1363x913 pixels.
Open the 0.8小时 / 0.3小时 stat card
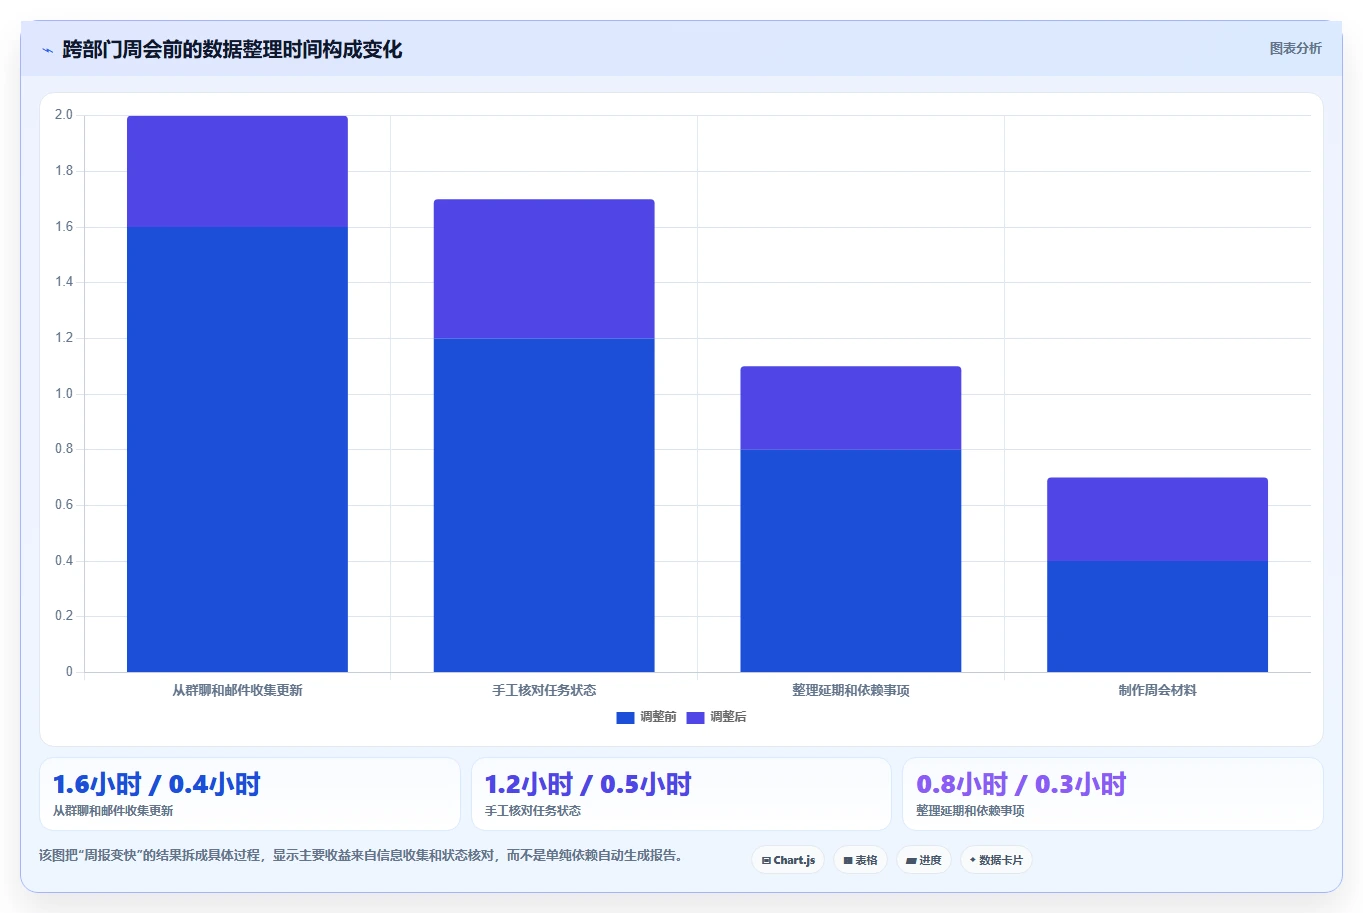(1113, 794)
